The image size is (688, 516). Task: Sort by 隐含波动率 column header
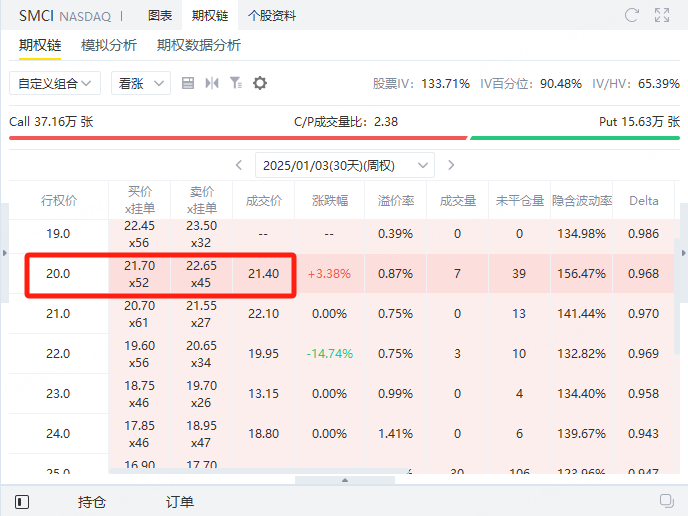click(582, 201)
